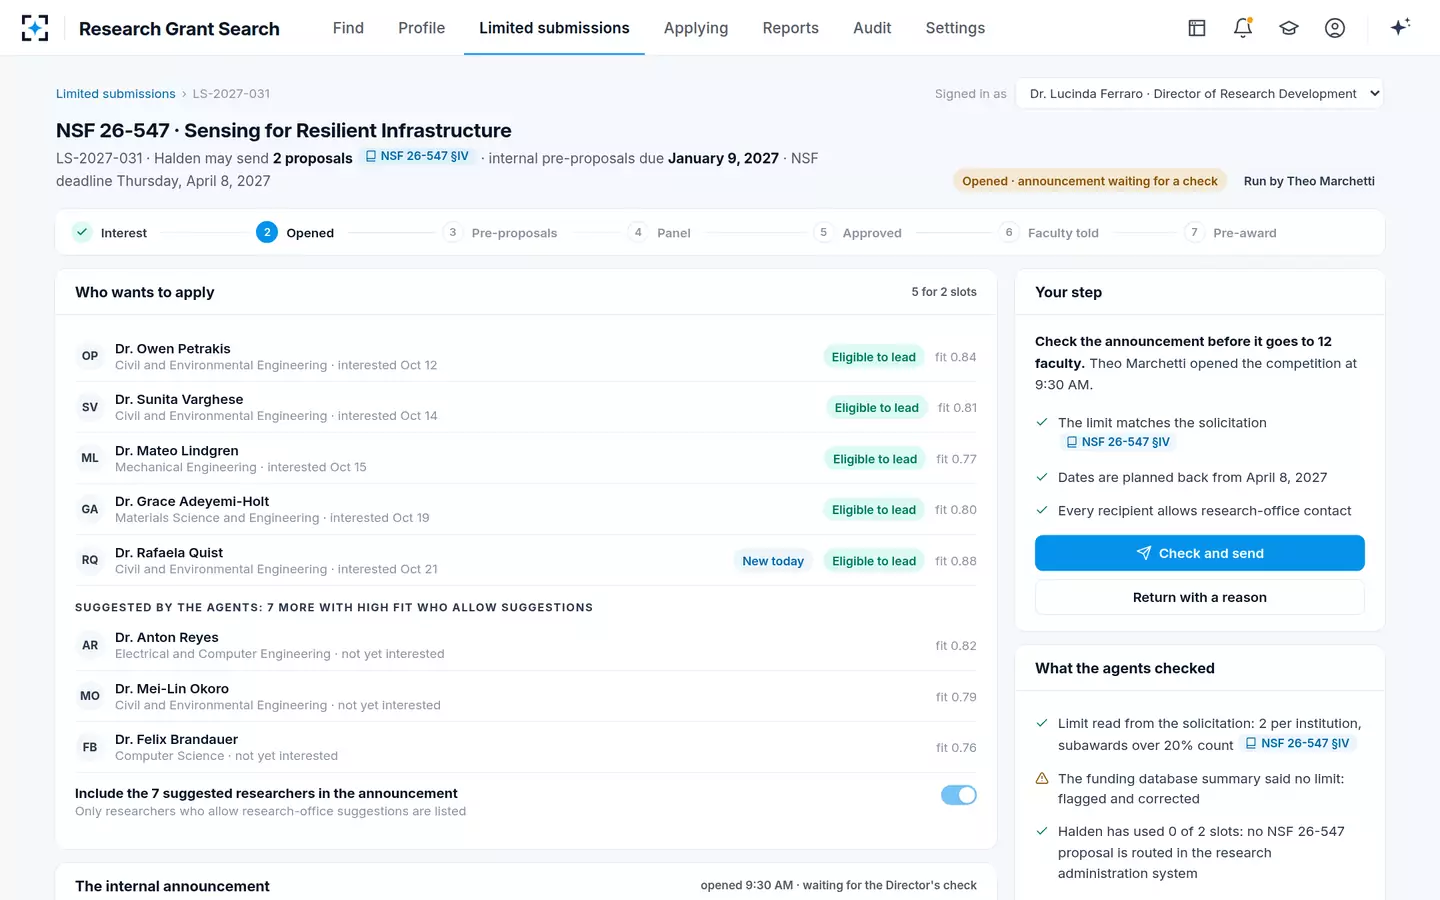Click the ML avatar for Mateo Lindgren
Screen dimensions: 1440x900
(90, 458)
